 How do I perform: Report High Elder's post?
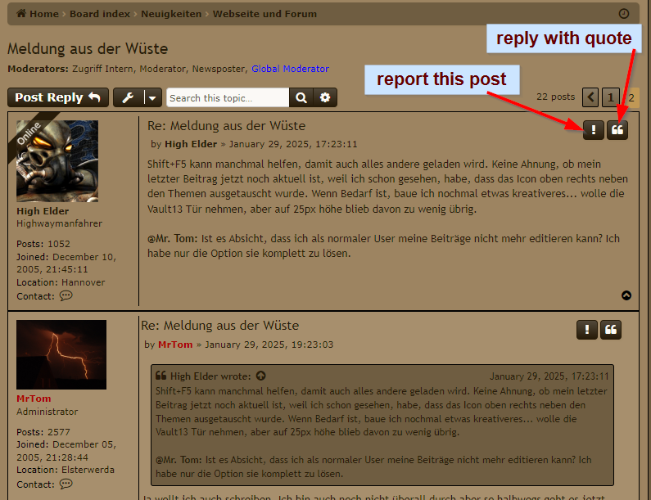point(592,130)
